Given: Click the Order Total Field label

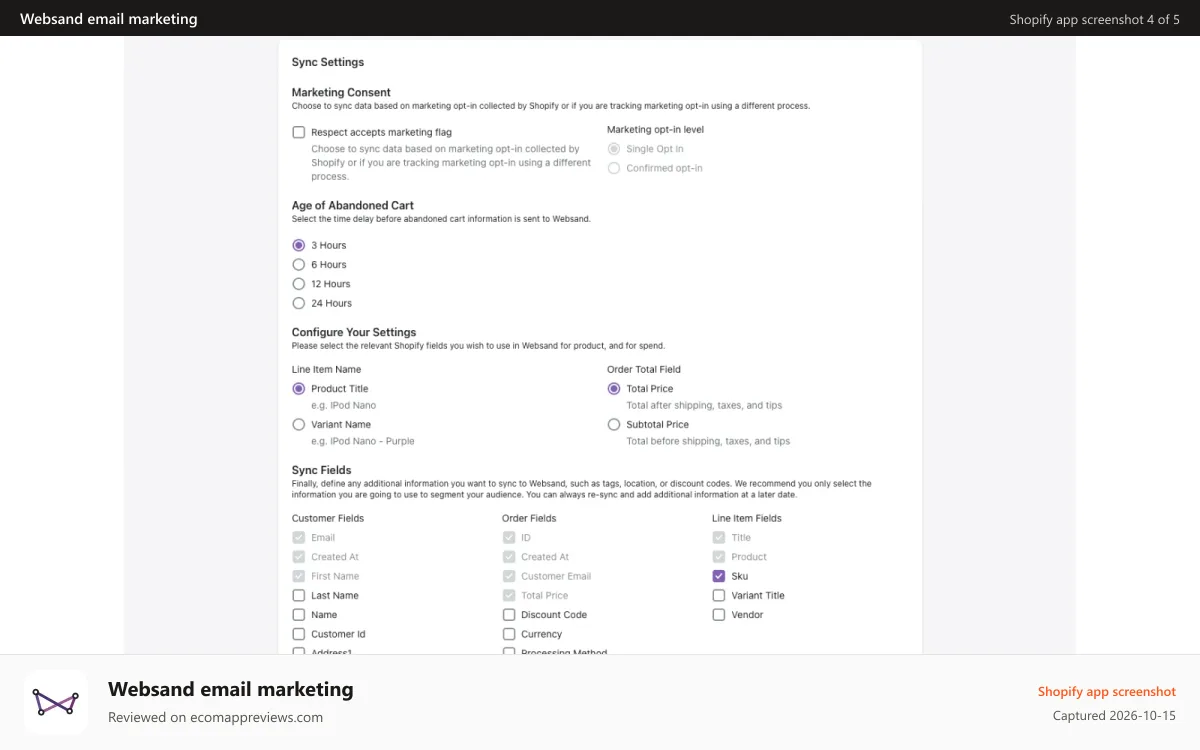Looking at the screenshot, I should 644,370.
